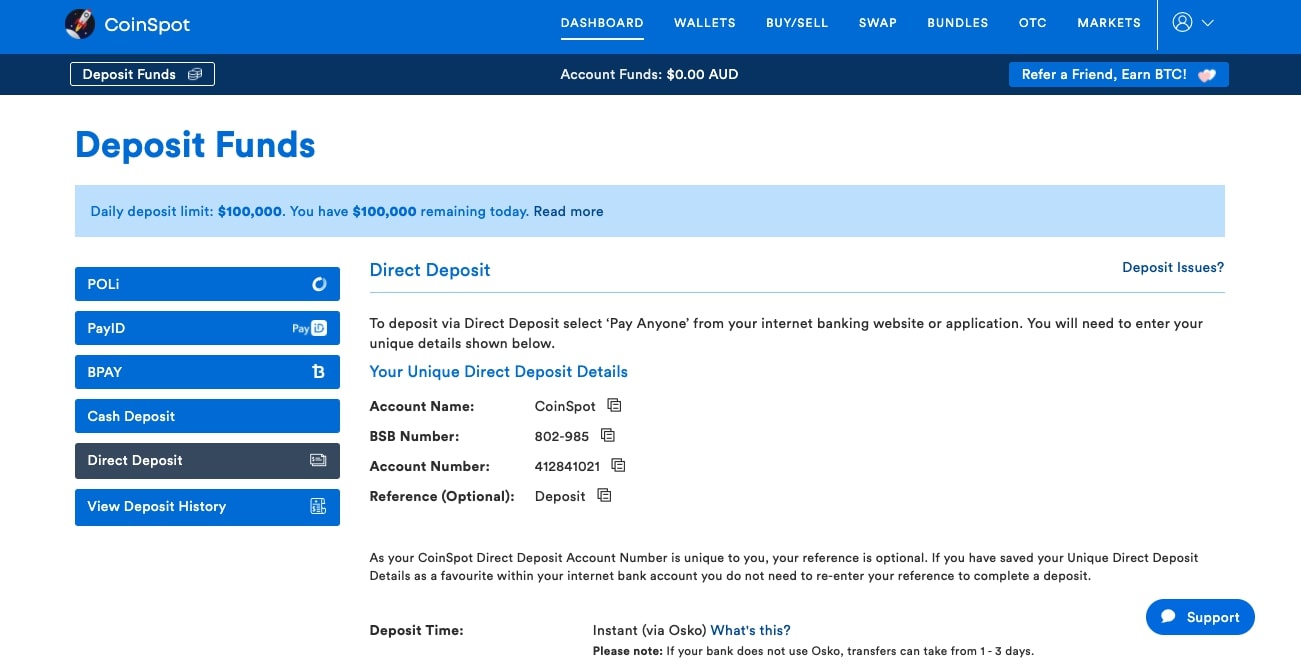Click Refer a Friend, Earn BTC button

pos(1118,74)
